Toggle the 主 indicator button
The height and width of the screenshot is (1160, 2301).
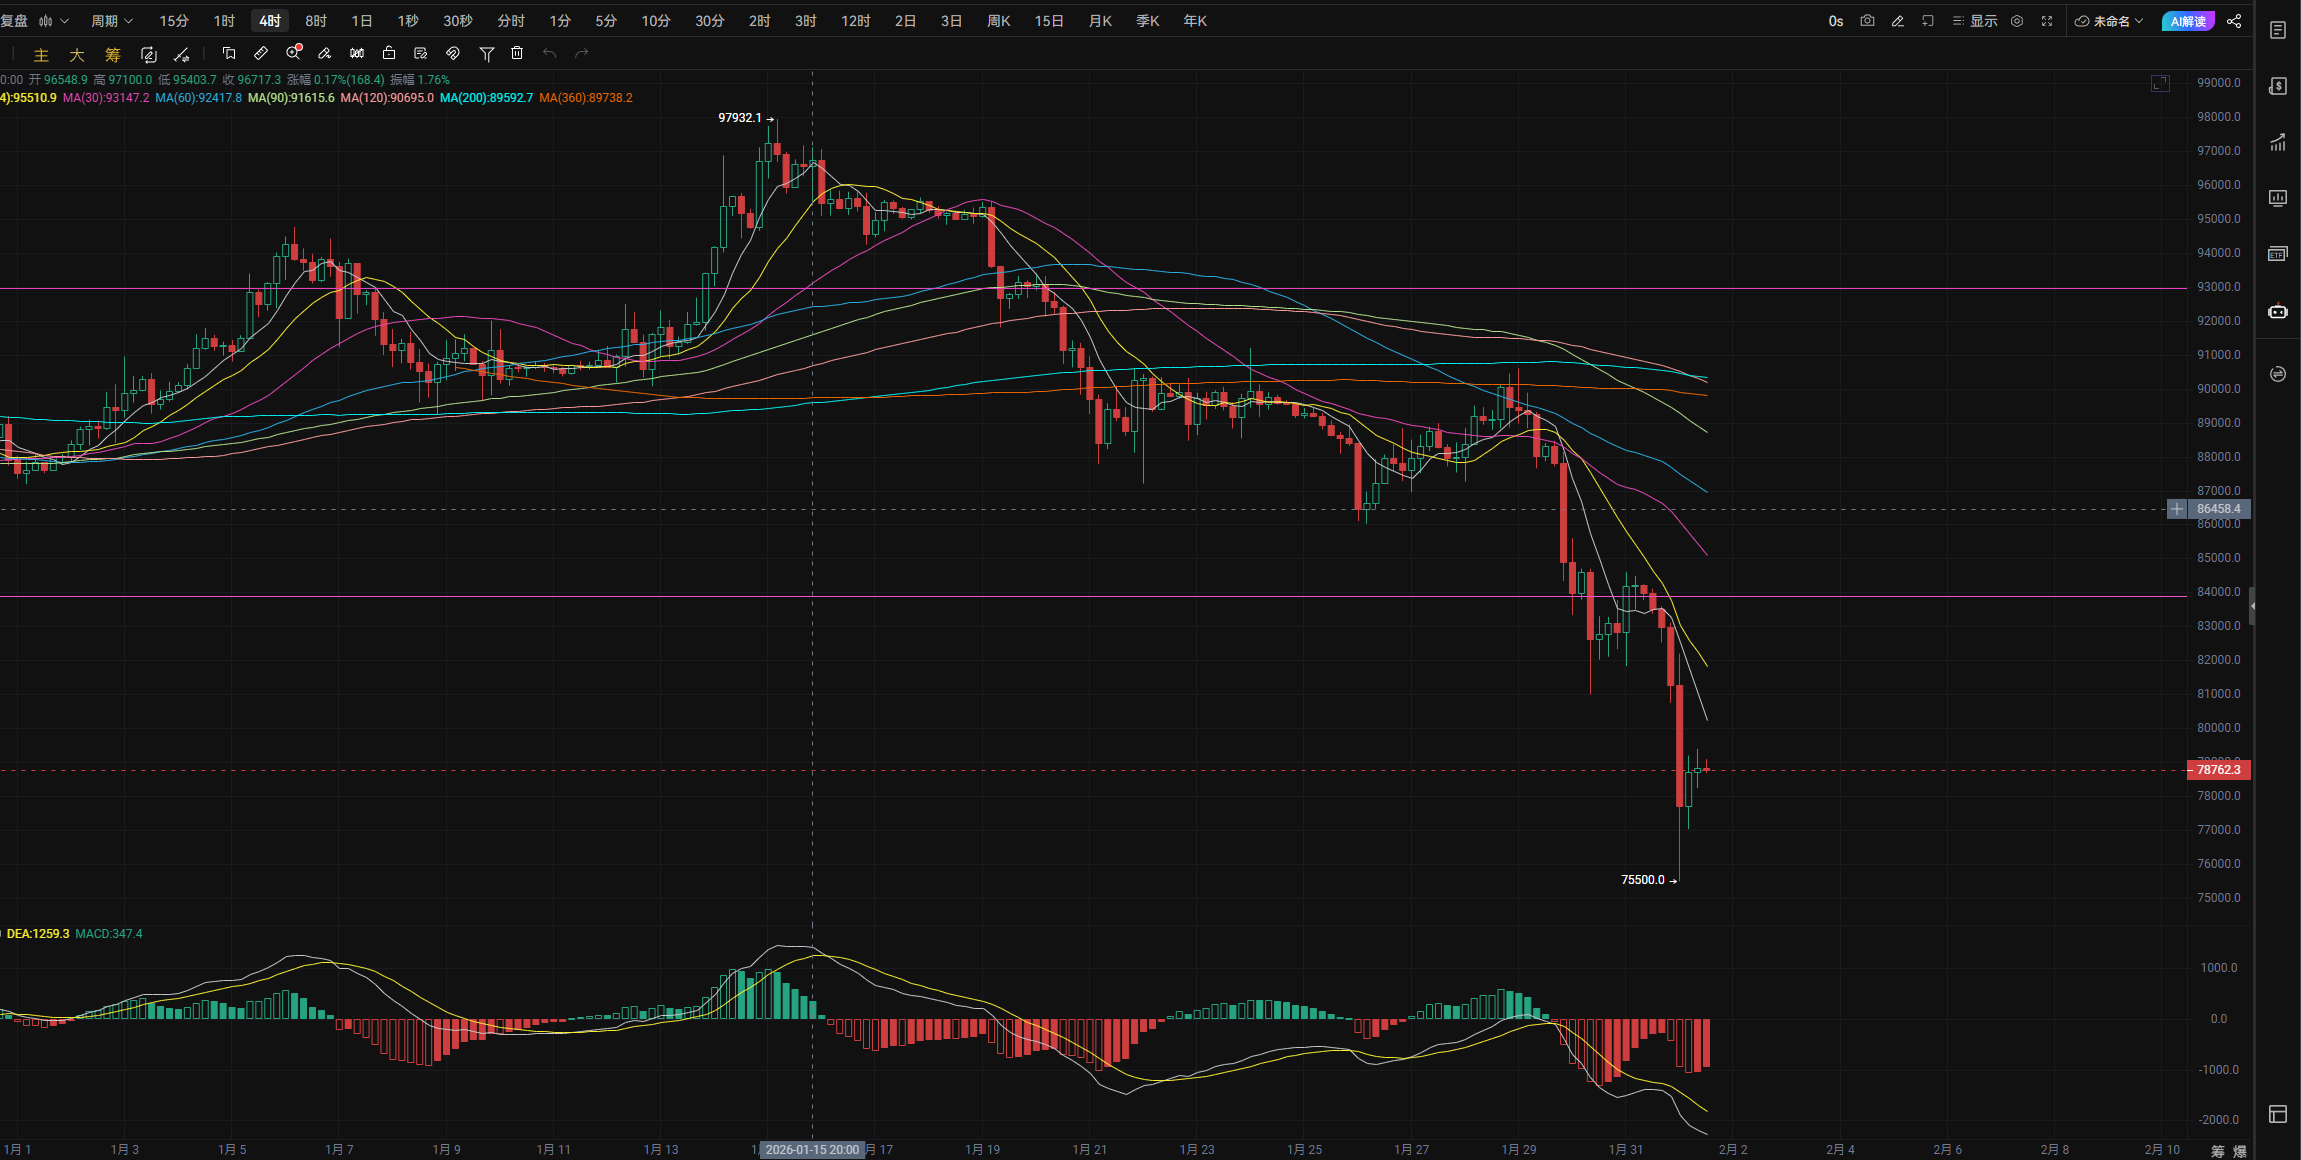(x=41, y=55)
